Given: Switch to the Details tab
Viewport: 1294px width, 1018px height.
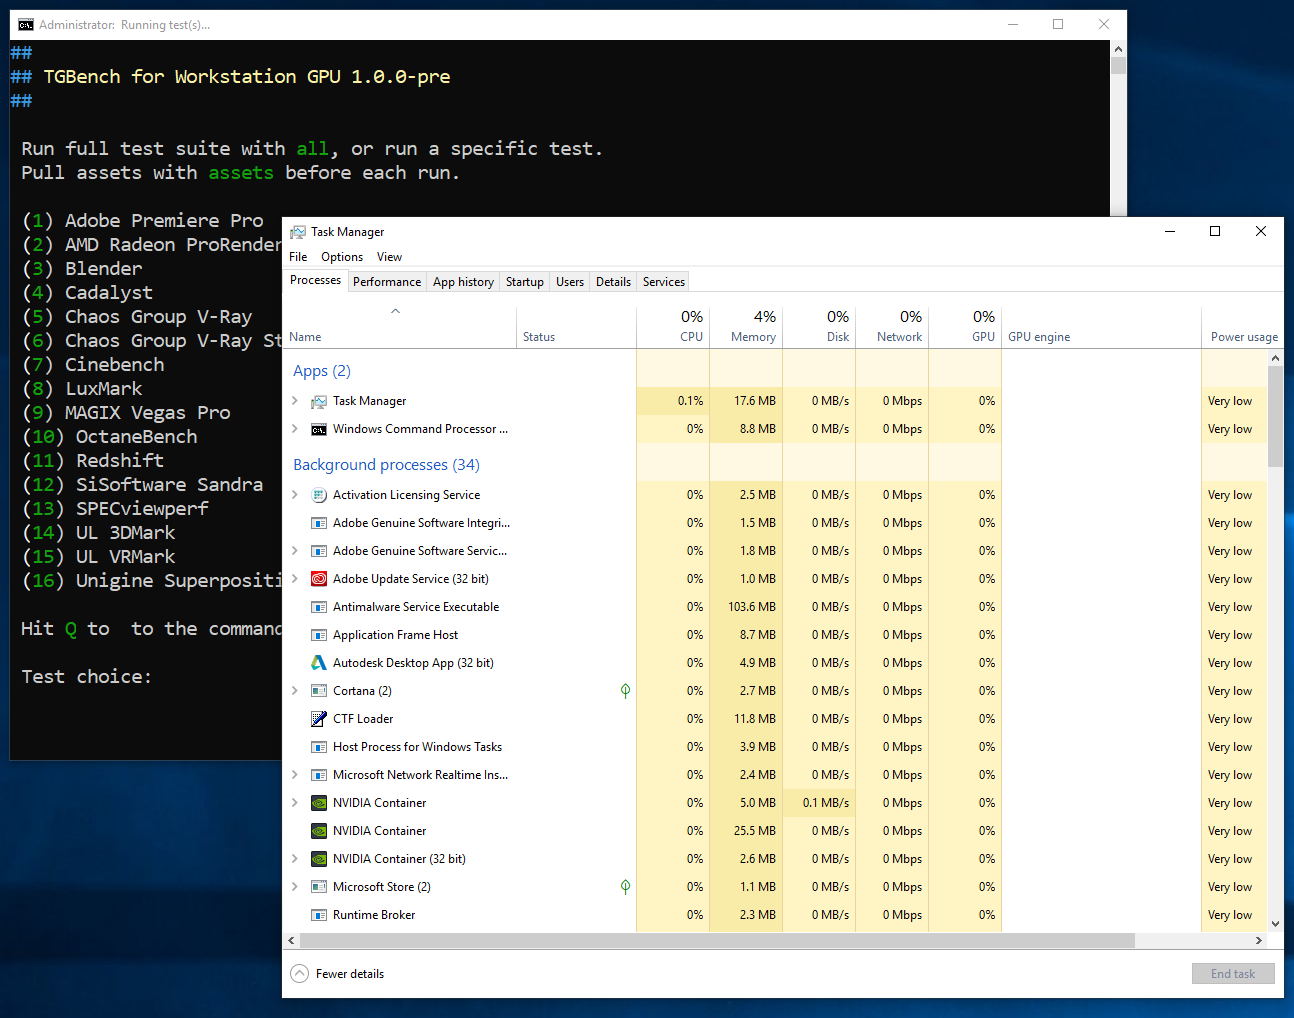Looking at the screenshot, I should [613, 282].
